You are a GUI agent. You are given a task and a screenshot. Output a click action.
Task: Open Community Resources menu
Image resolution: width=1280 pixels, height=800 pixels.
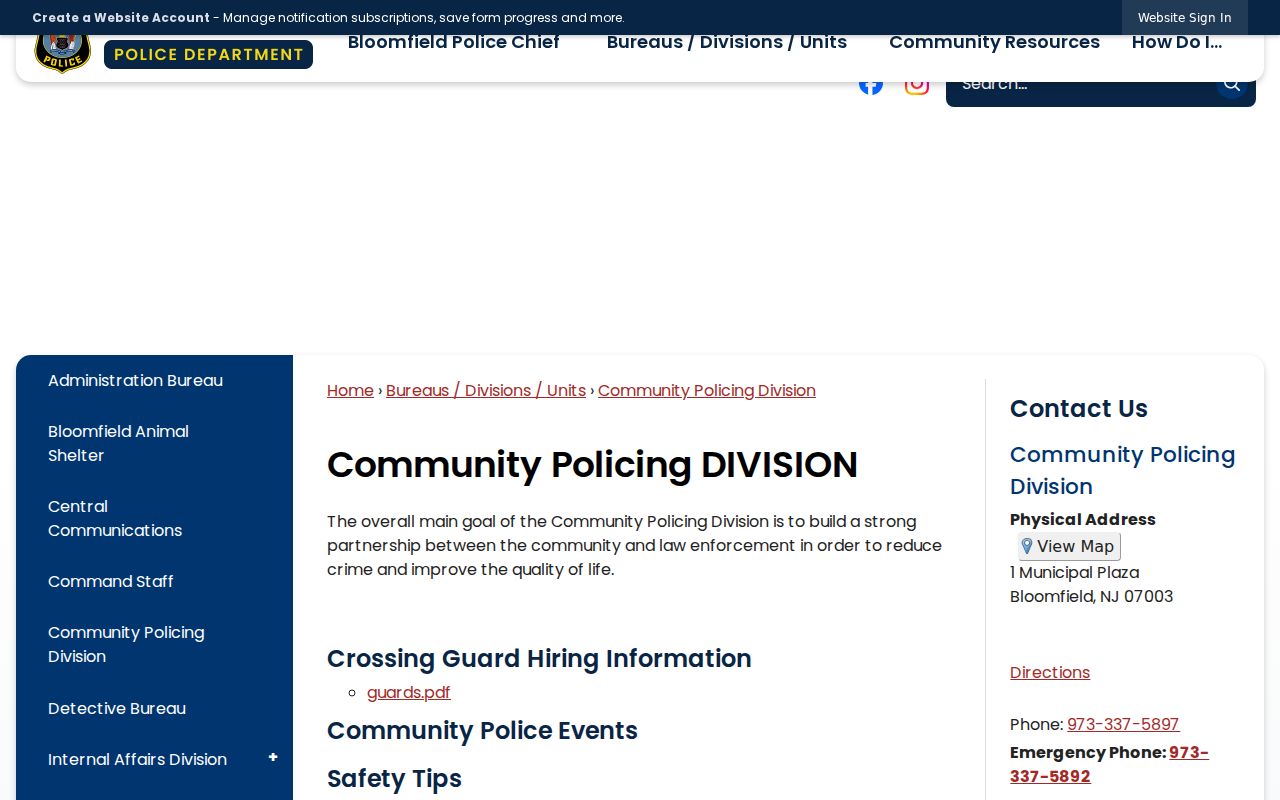click(994, 42)
